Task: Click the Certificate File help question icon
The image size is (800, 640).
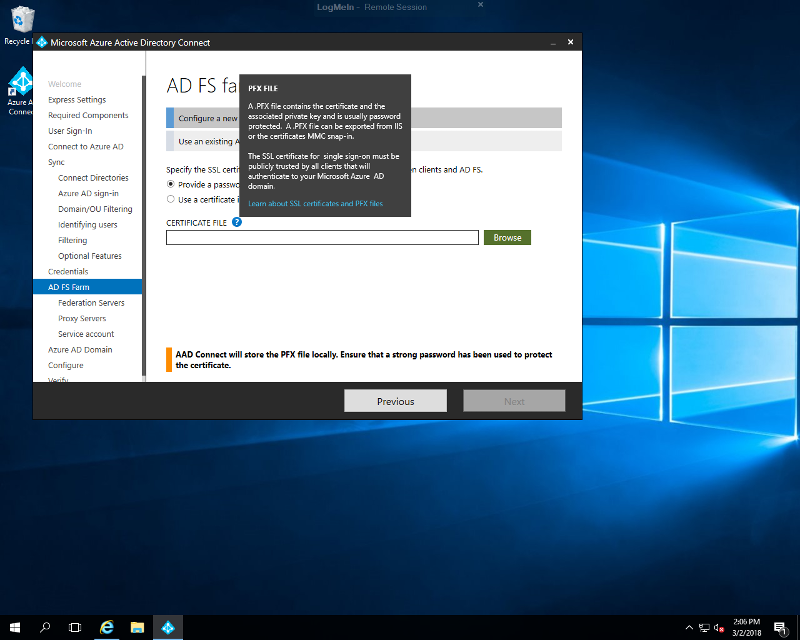Action: pos(237,222)
